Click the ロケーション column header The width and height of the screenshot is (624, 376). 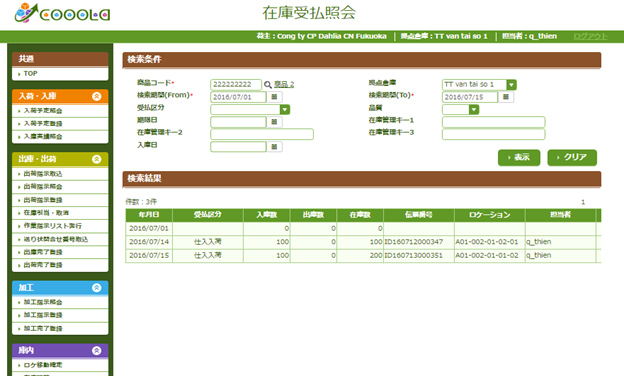coord(489,215)
